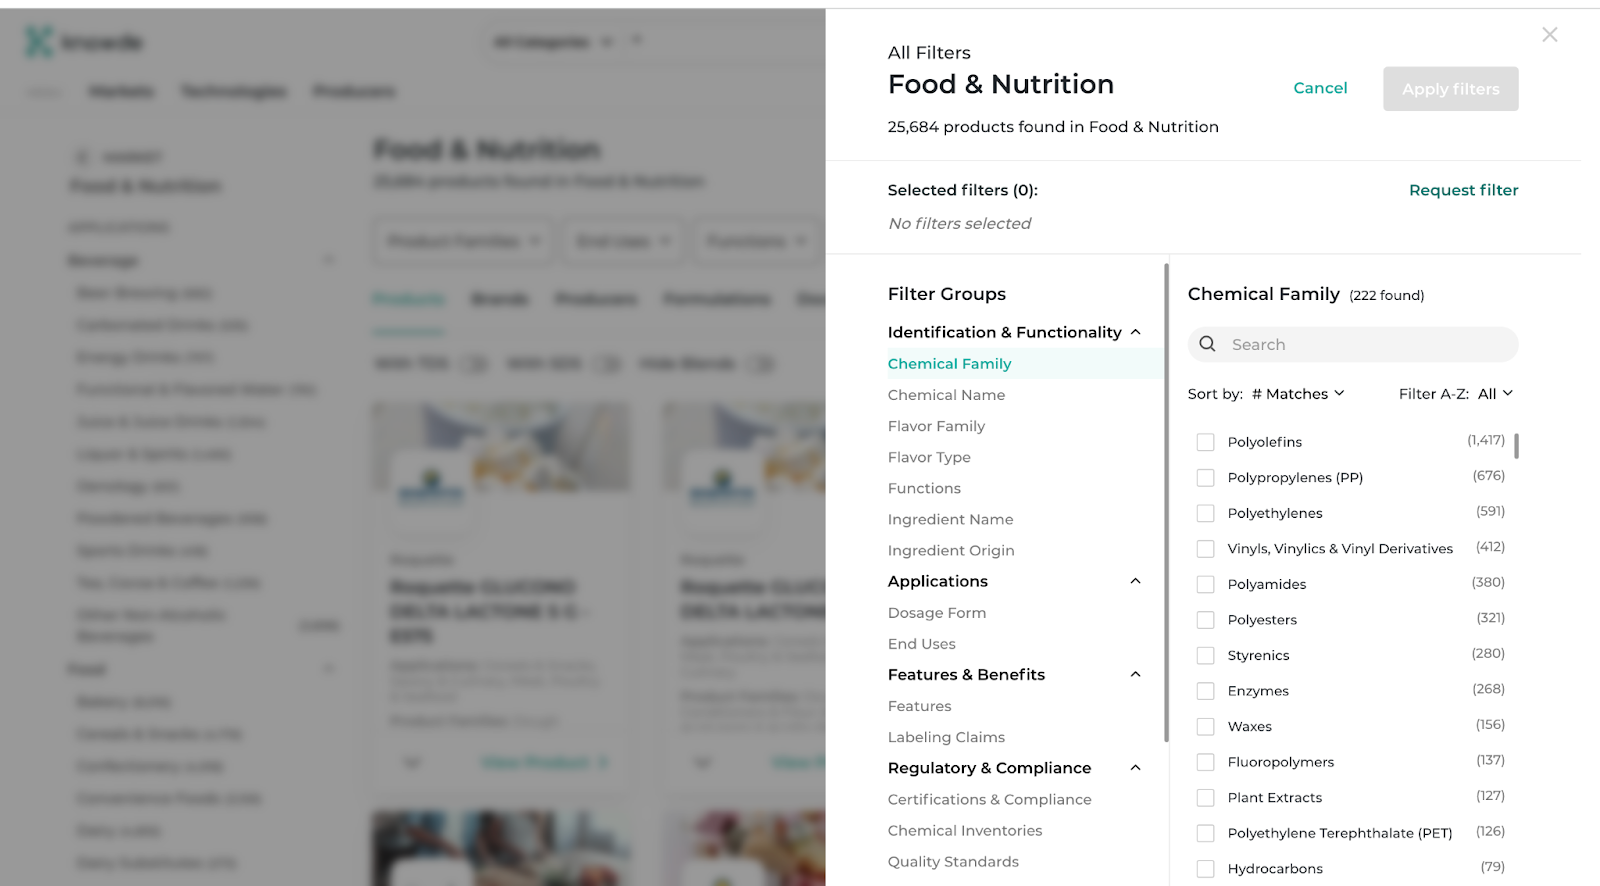Check the Polyolefins checkbox
Screen dimensions: 1600x886
point(1206,442)
